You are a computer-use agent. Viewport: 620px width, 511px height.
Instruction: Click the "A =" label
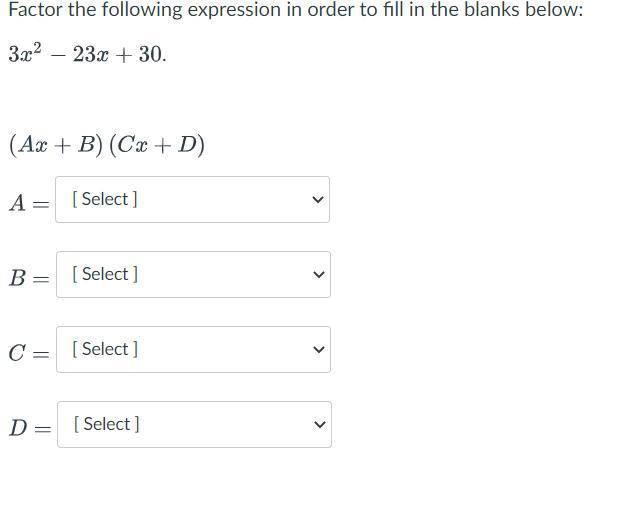point(28,203)
